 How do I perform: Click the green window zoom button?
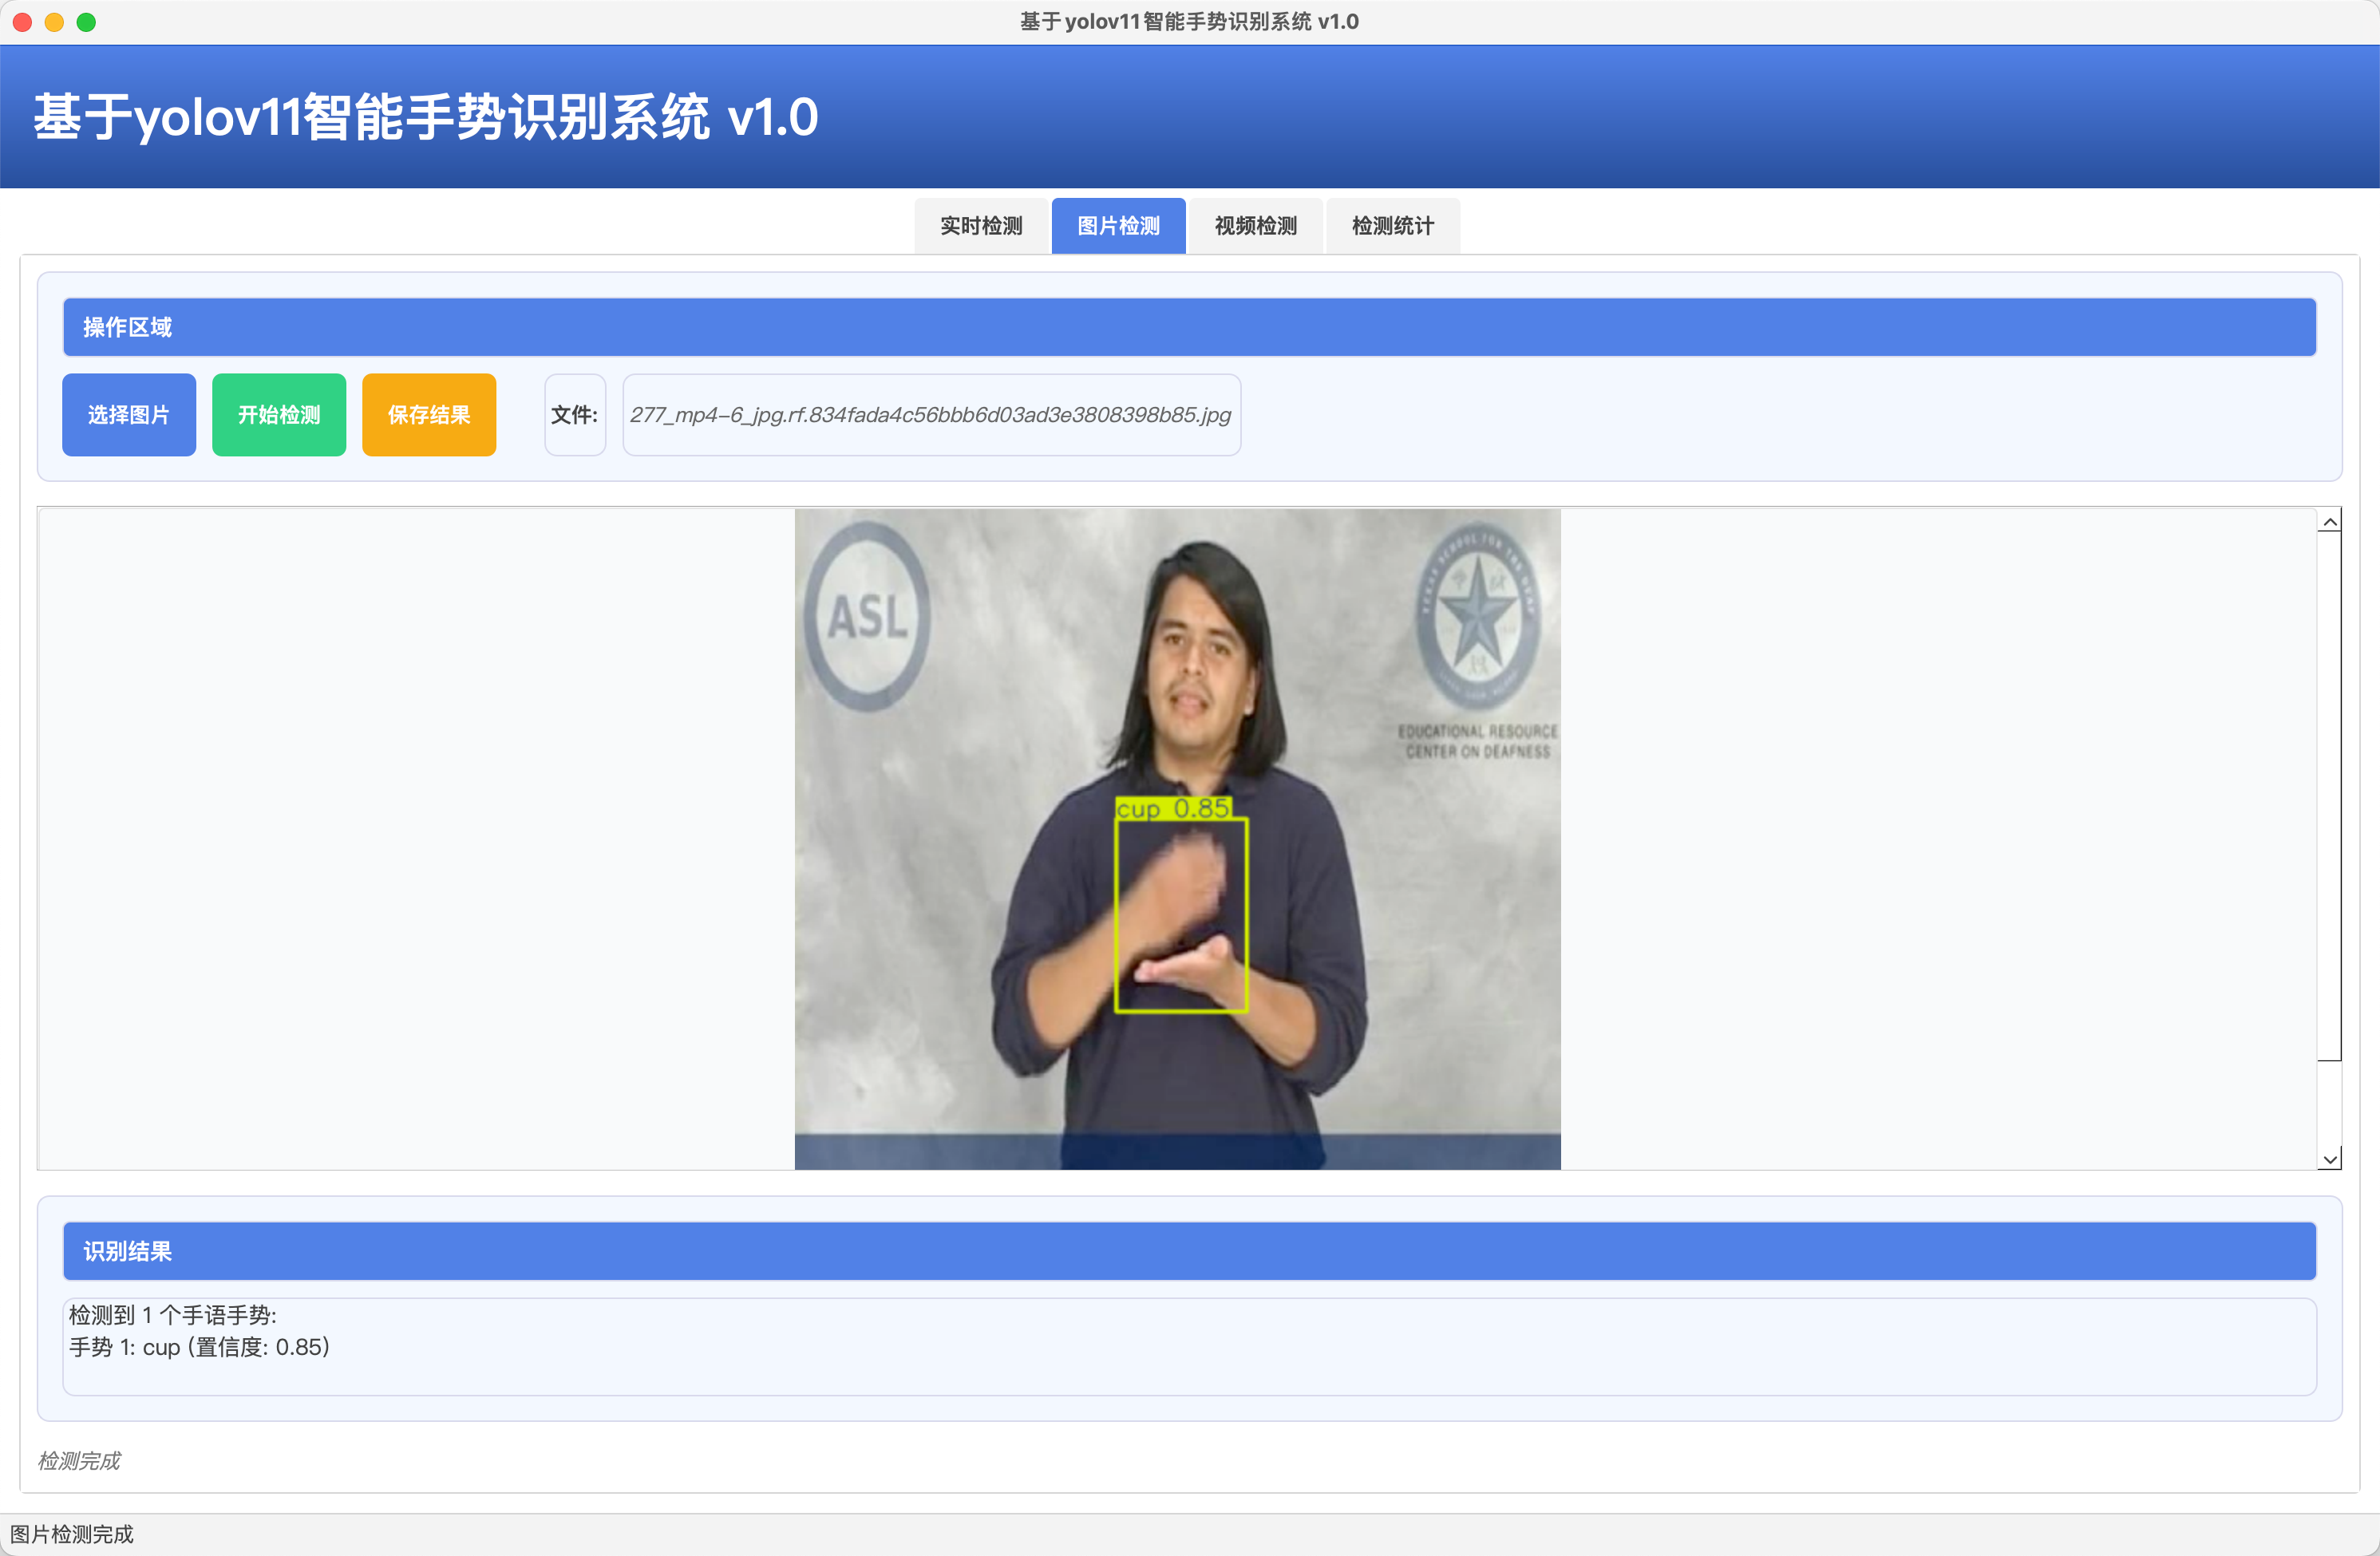(87, 22)
